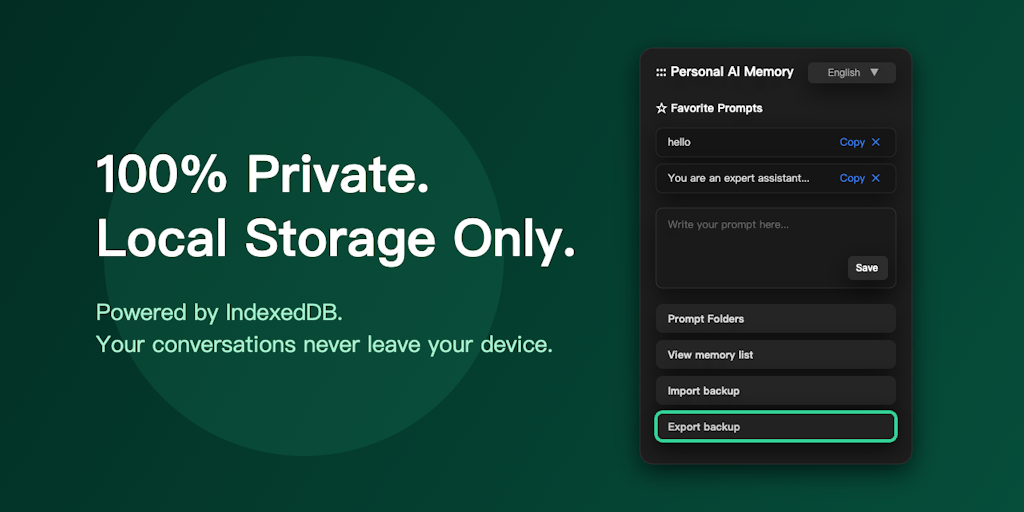The image size is (1024, 512).
Task: Copy the "hello" prompt
Action: pos(852,142)
